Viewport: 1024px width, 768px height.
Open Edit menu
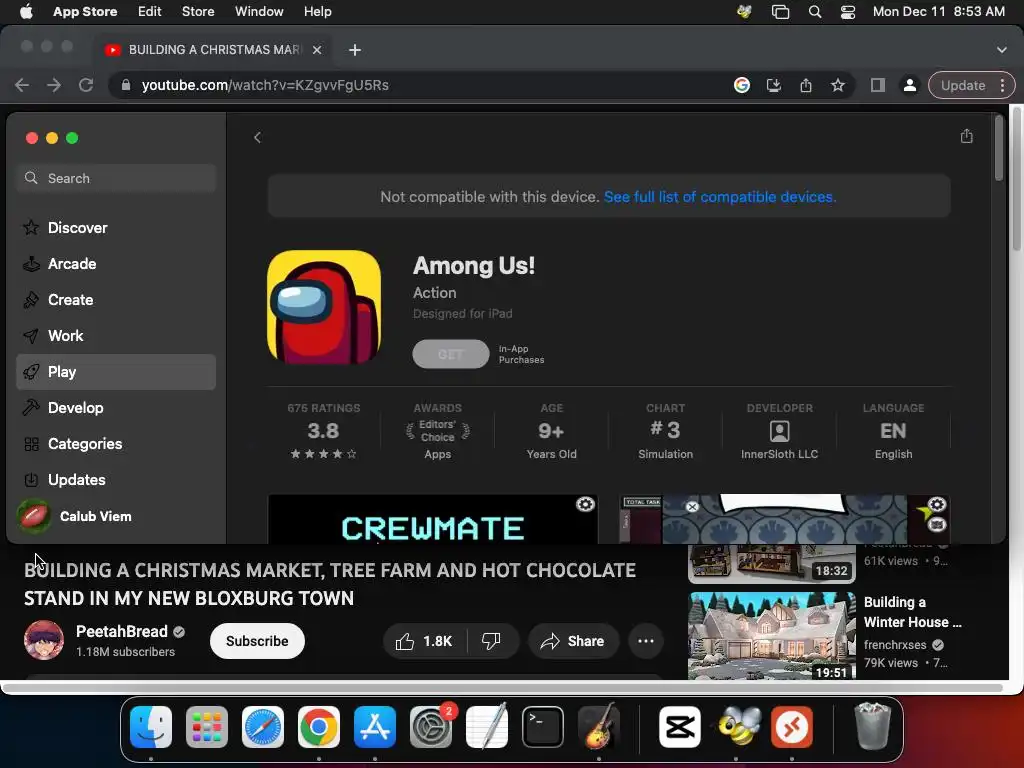click(x=150, y=12)
